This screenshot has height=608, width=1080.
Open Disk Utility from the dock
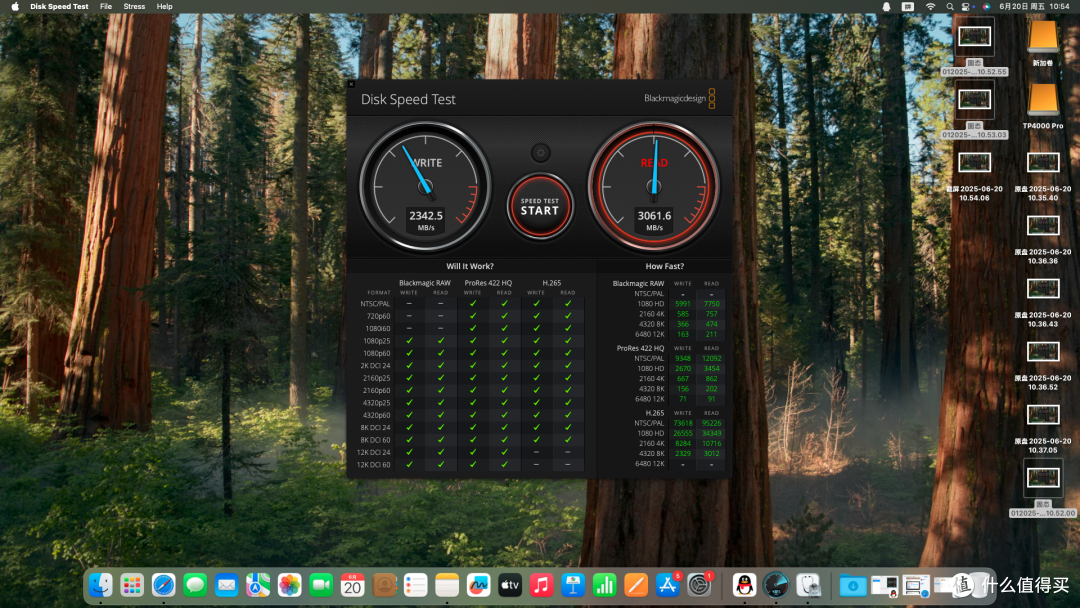808,585
